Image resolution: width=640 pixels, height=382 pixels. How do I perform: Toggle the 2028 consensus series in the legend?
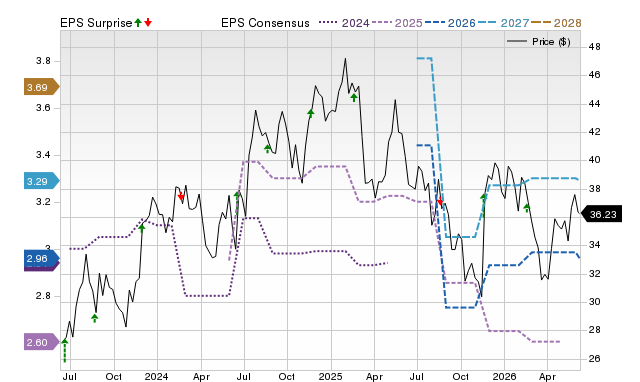(556, 23)
